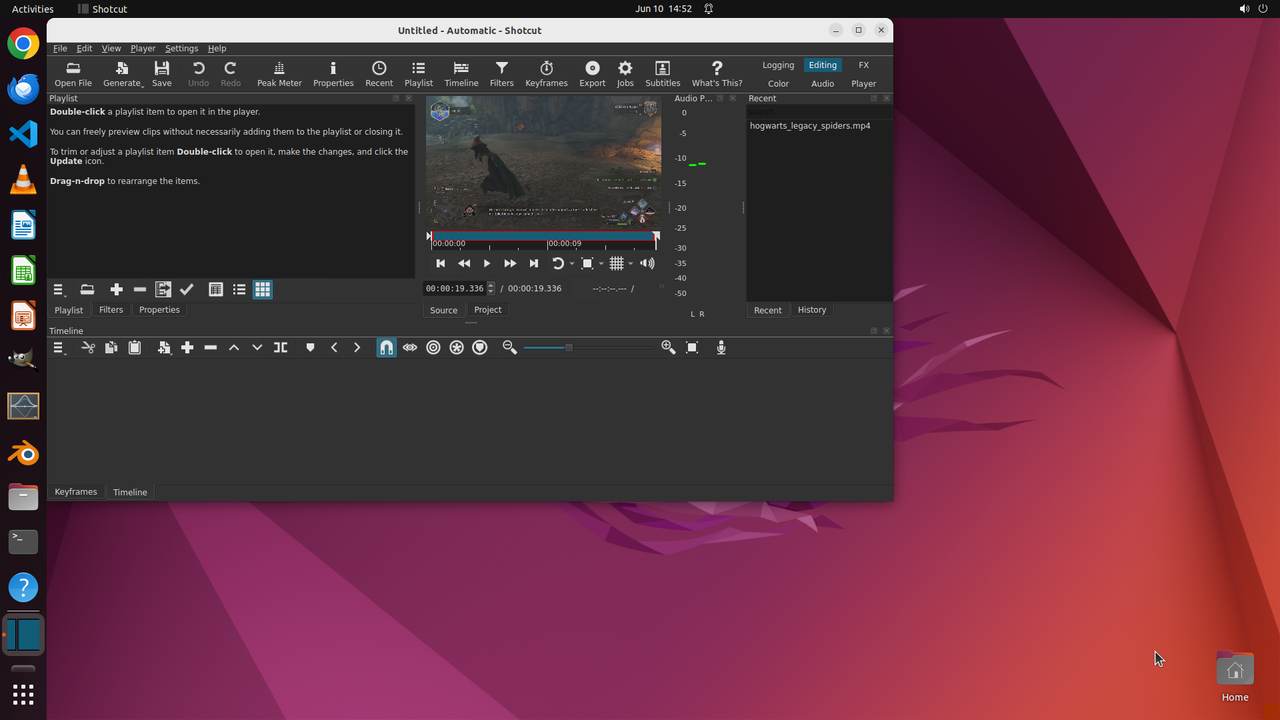Screen dimensions: 1280x720
Task: Open the Peak Meter panel
Action: pos(279,74)
